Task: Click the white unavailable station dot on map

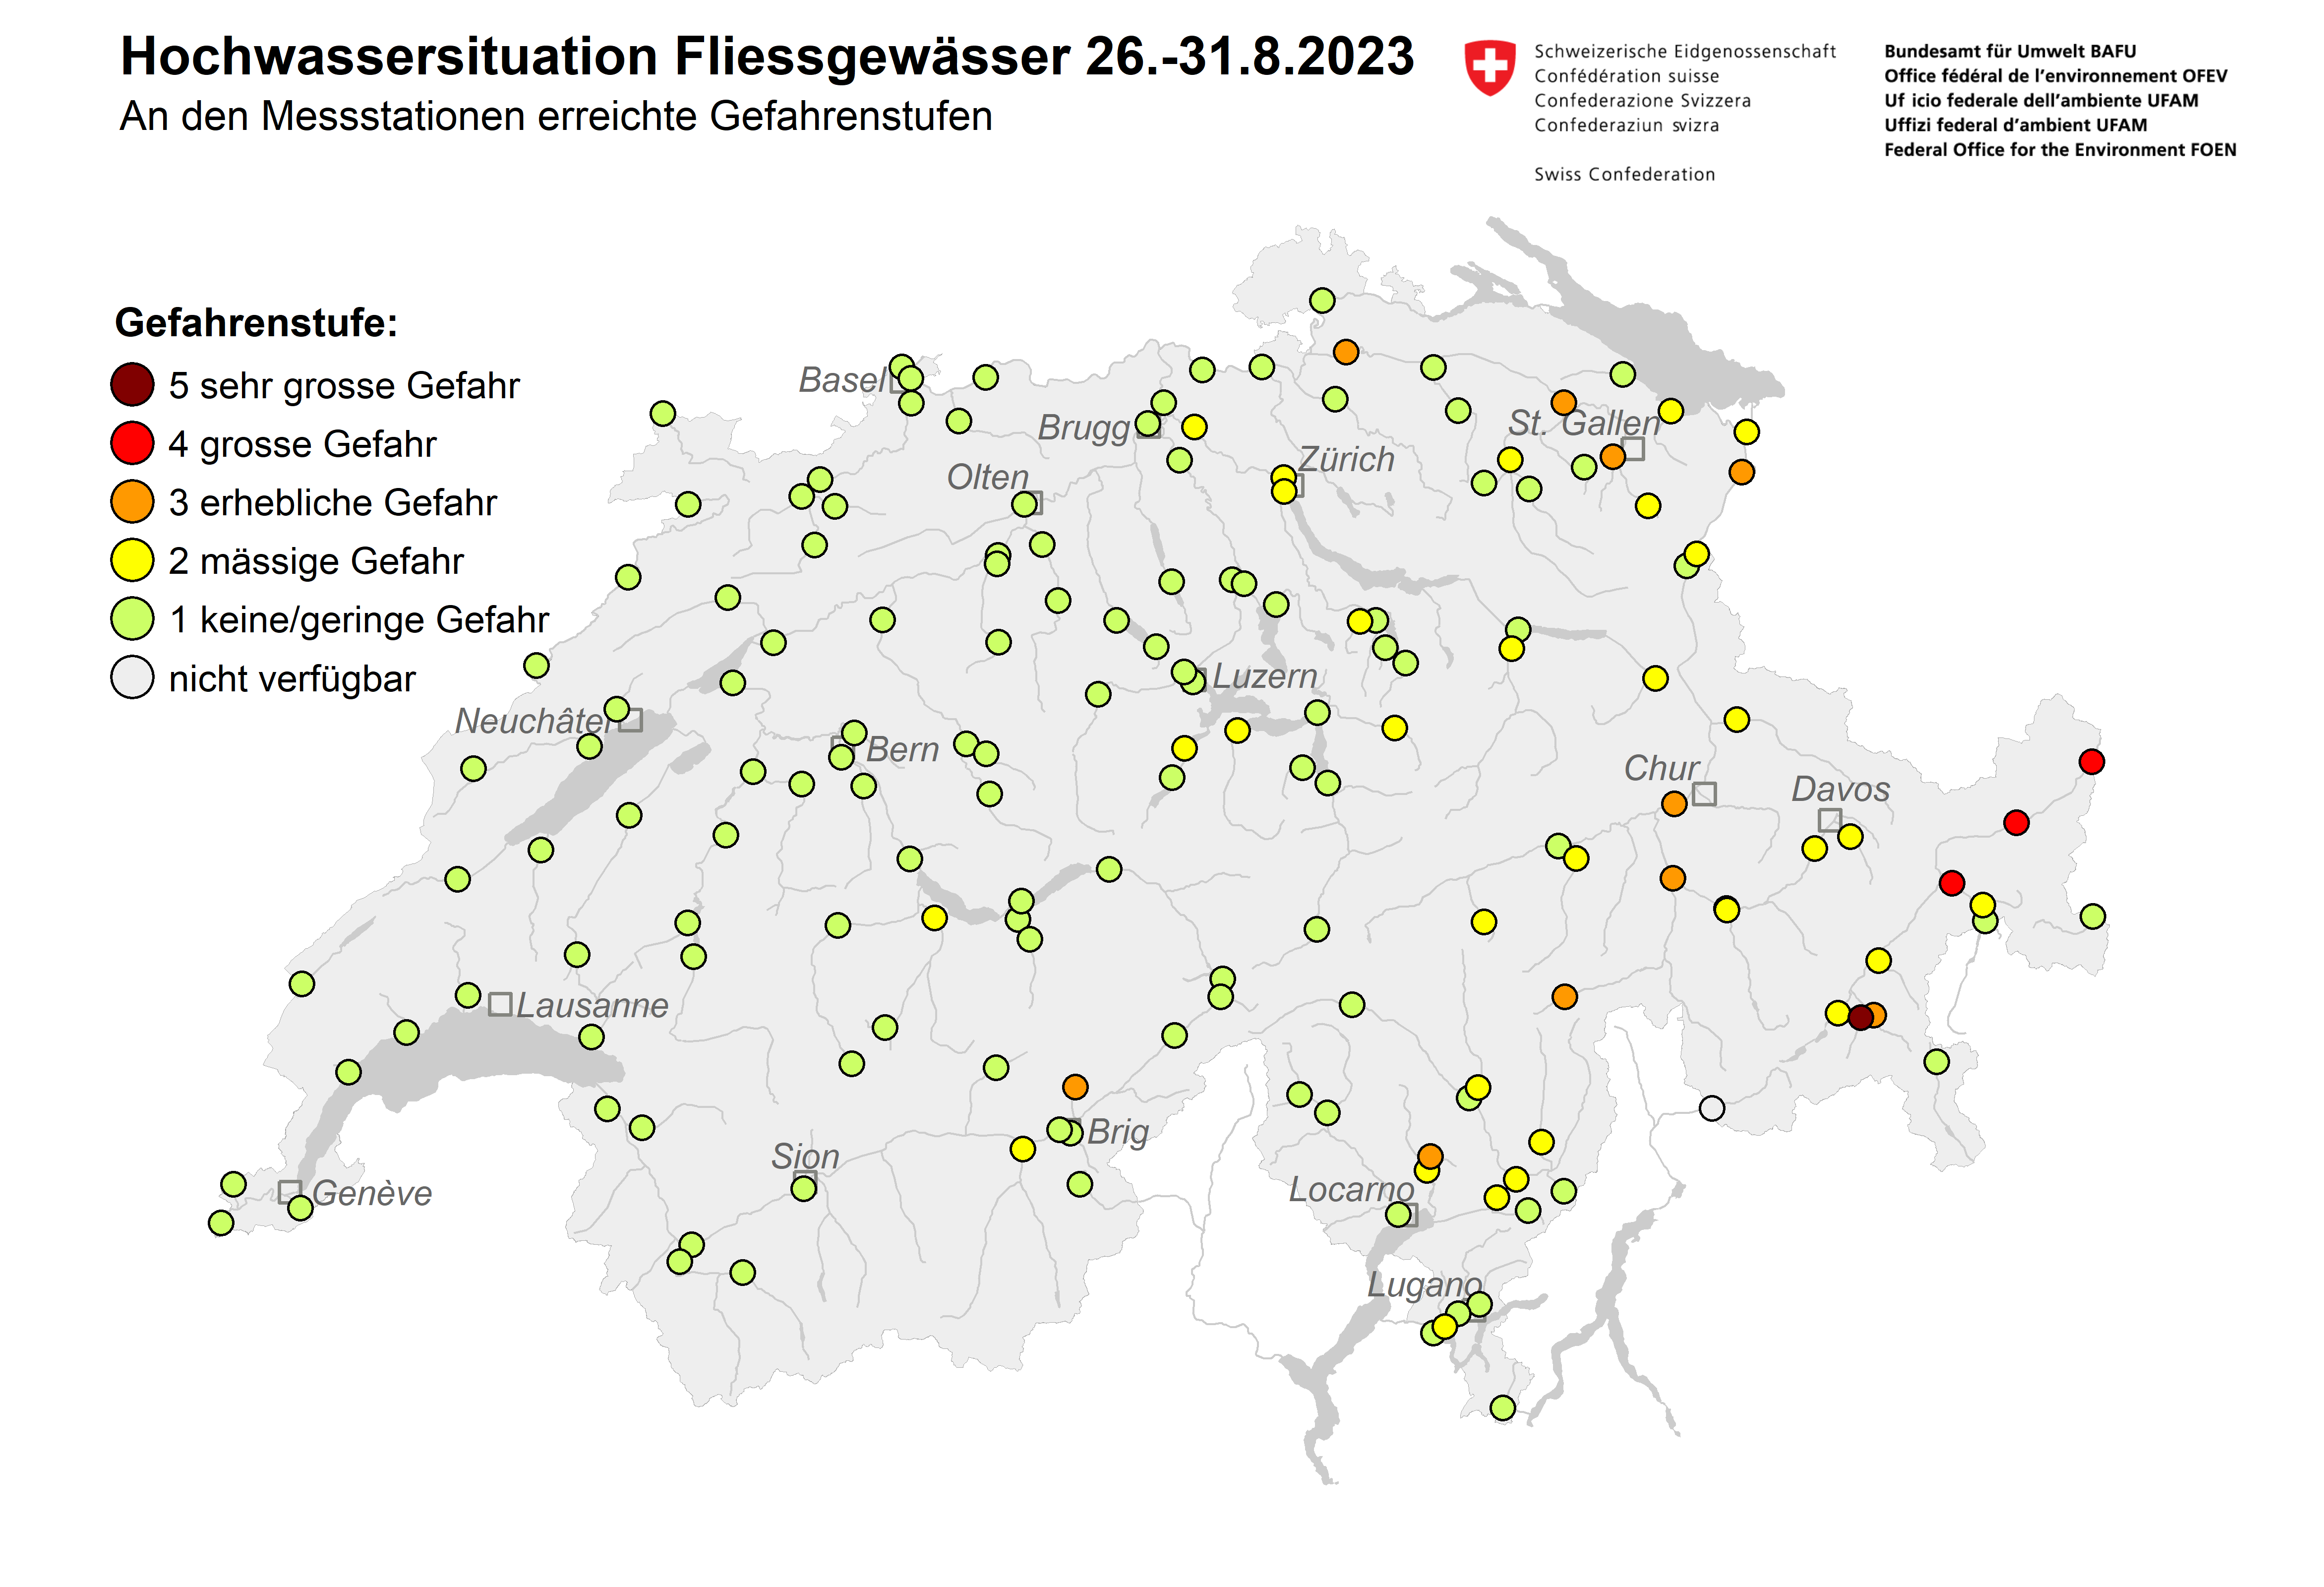Action: click(x=1712, y=1107)
